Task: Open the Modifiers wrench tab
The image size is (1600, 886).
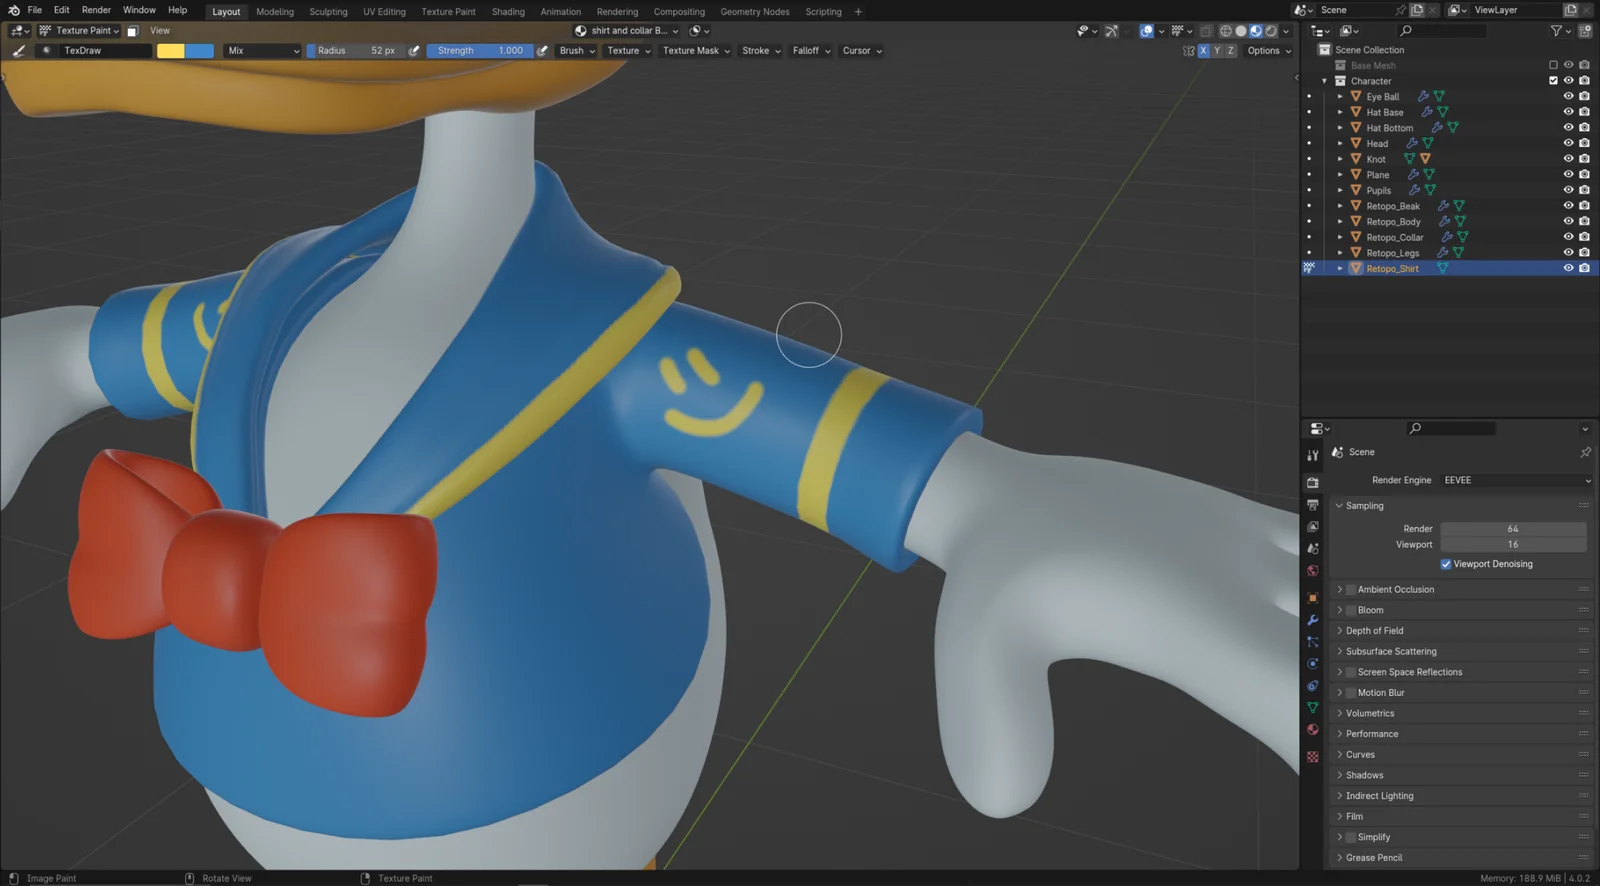Action: point(1313,620)
